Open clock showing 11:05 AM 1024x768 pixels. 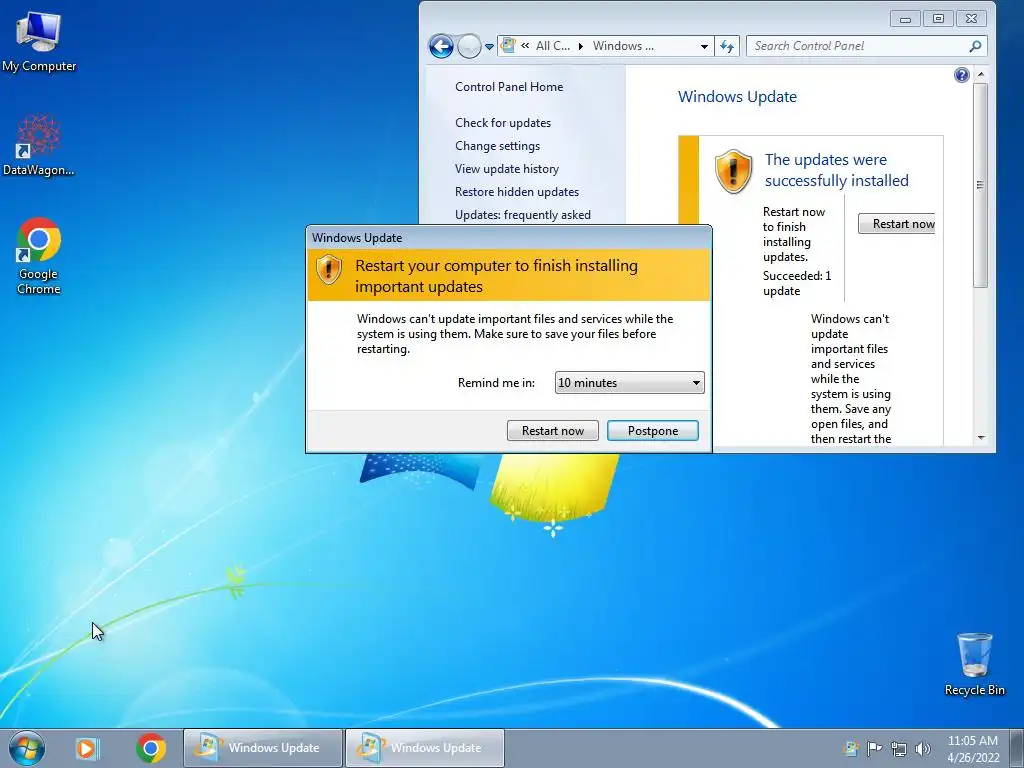tap(972, 748)
